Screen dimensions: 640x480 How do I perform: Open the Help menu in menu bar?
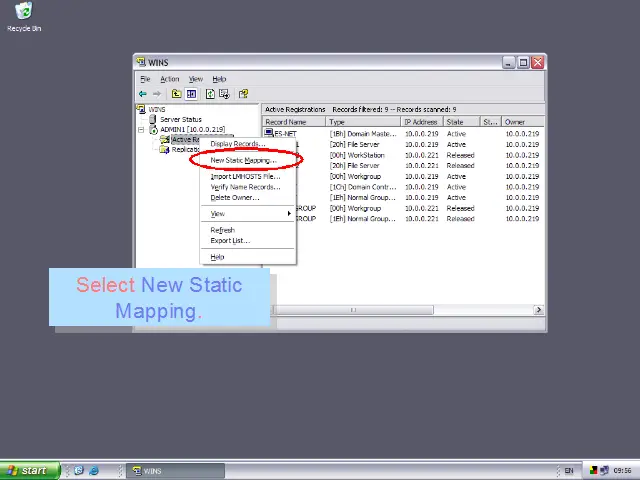219,79
